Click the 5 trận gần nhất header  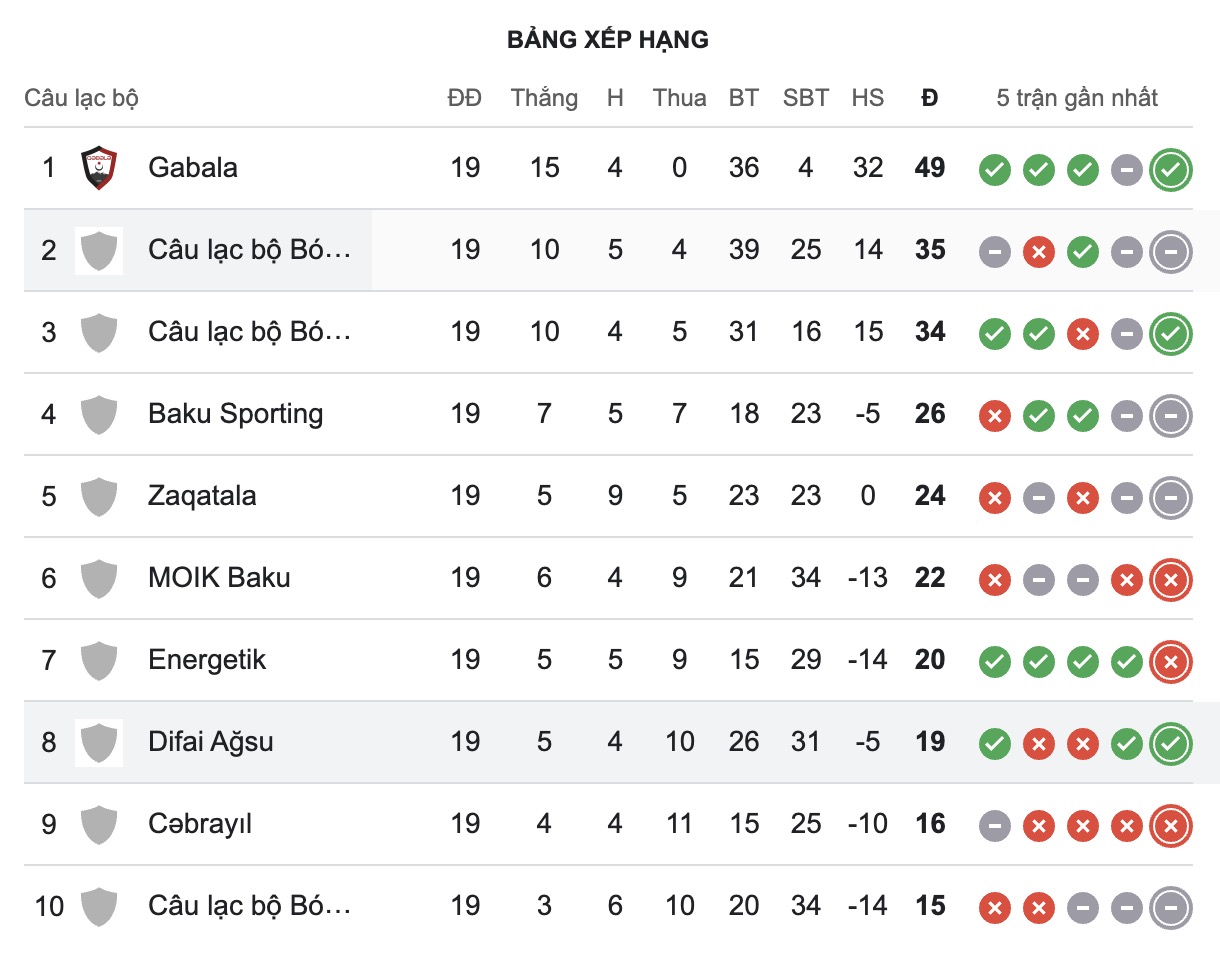point(1076,98)
